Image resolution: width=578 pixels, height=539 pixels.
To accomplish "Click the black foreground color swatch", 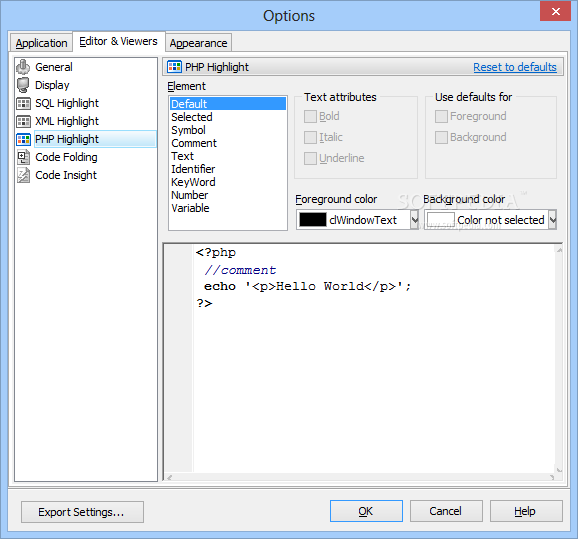I will click(313, 220).
